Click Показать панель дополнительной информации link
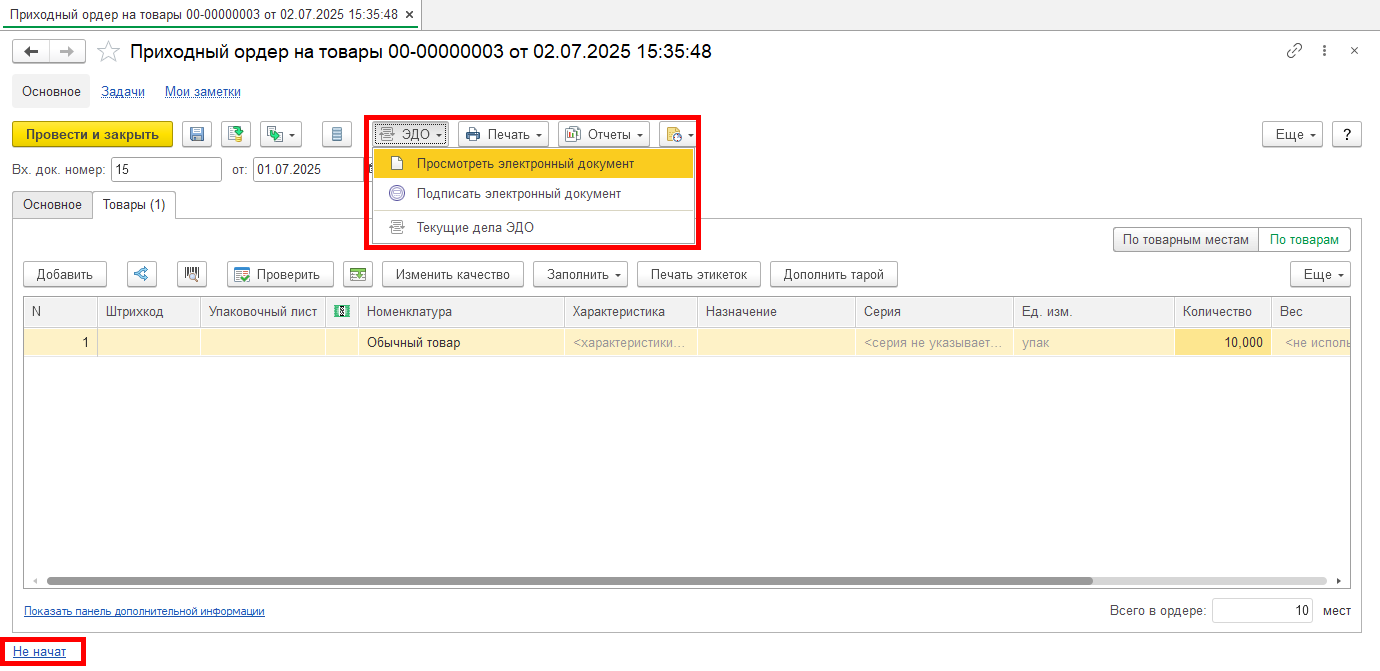Image resolution: width=1380 pixels, height=671 pixels. [x=144, y=611]
